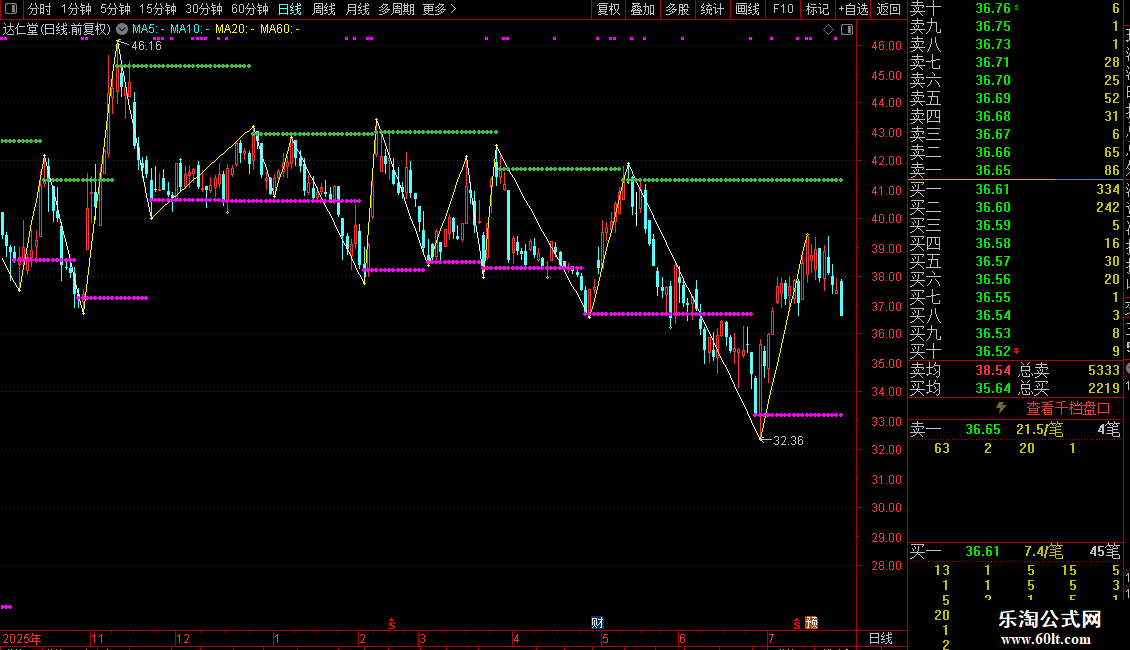Add stock via +自选 button
Image resolution: width=1130 pixels, height=650 pixels.
coord(853,9)
